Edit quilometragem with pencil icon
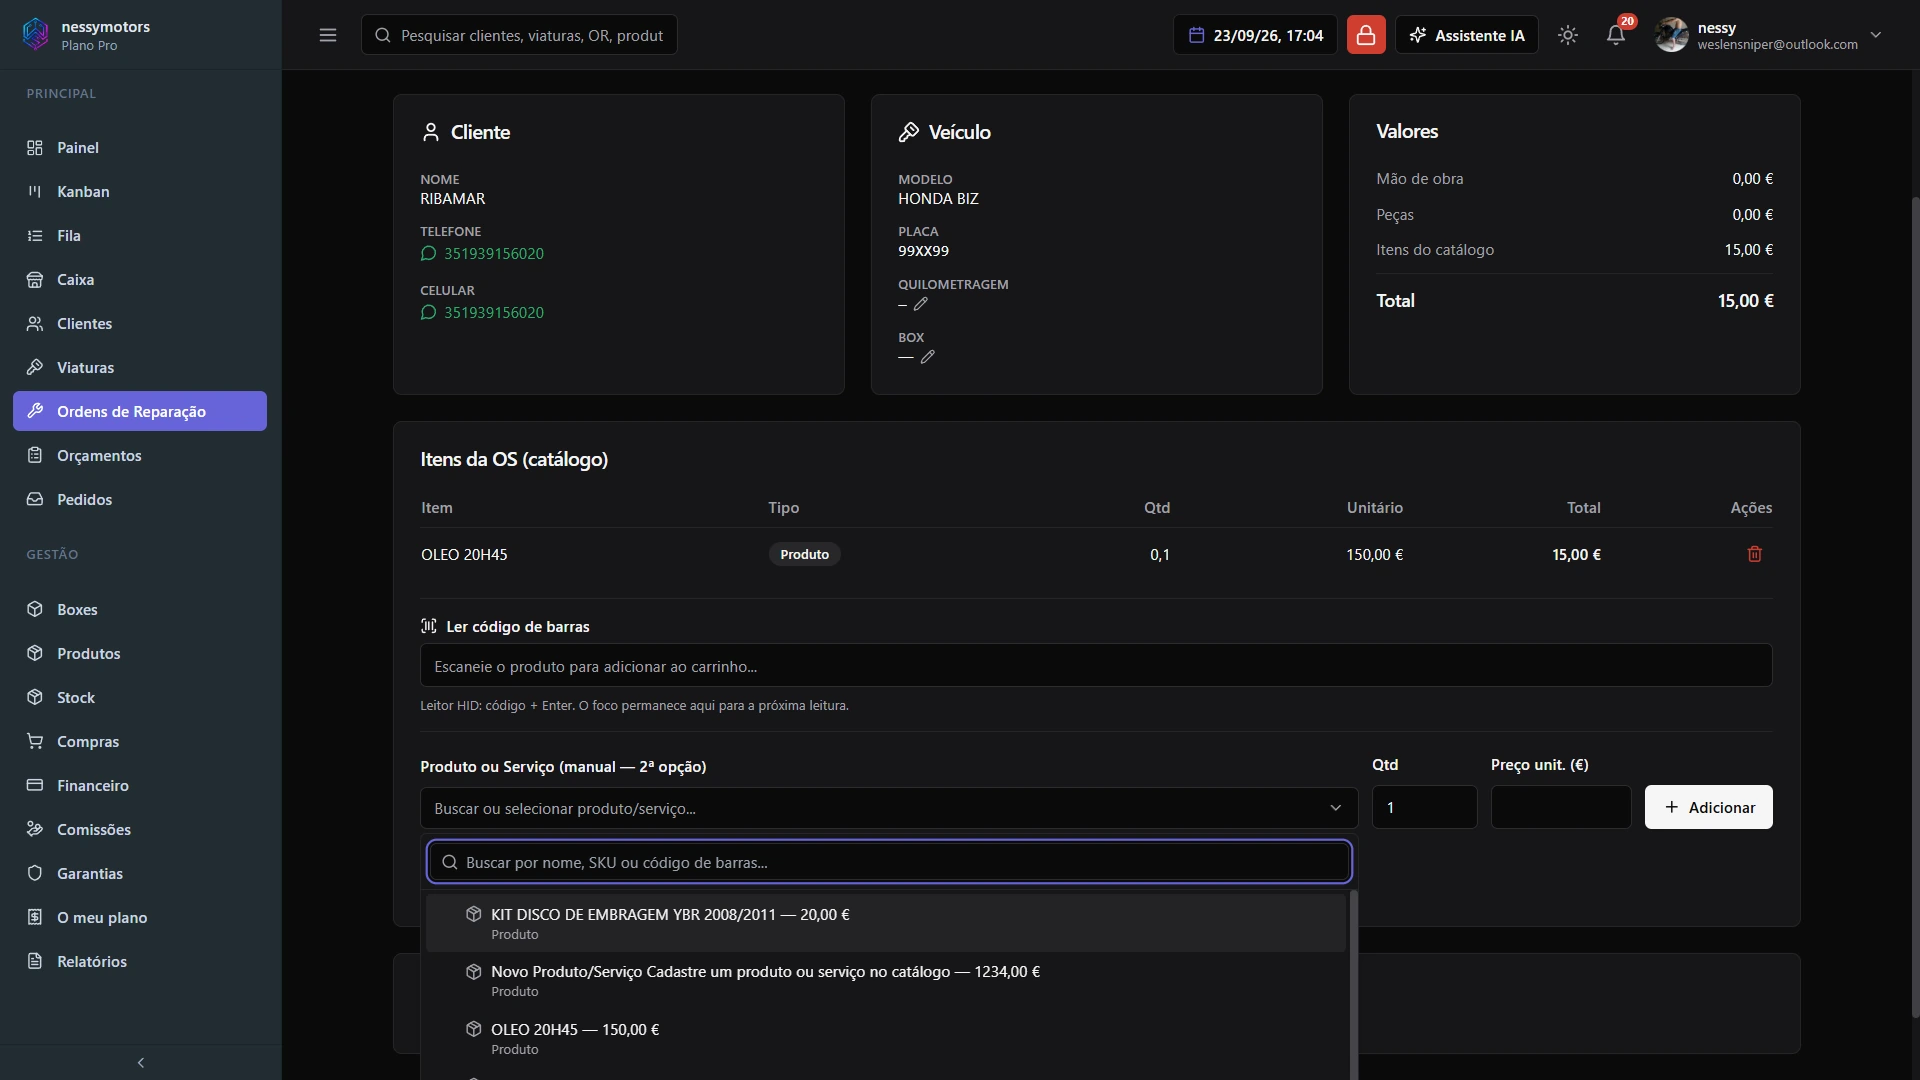The height and width of the screenshot is (1080, 1920). pos(921,304)
